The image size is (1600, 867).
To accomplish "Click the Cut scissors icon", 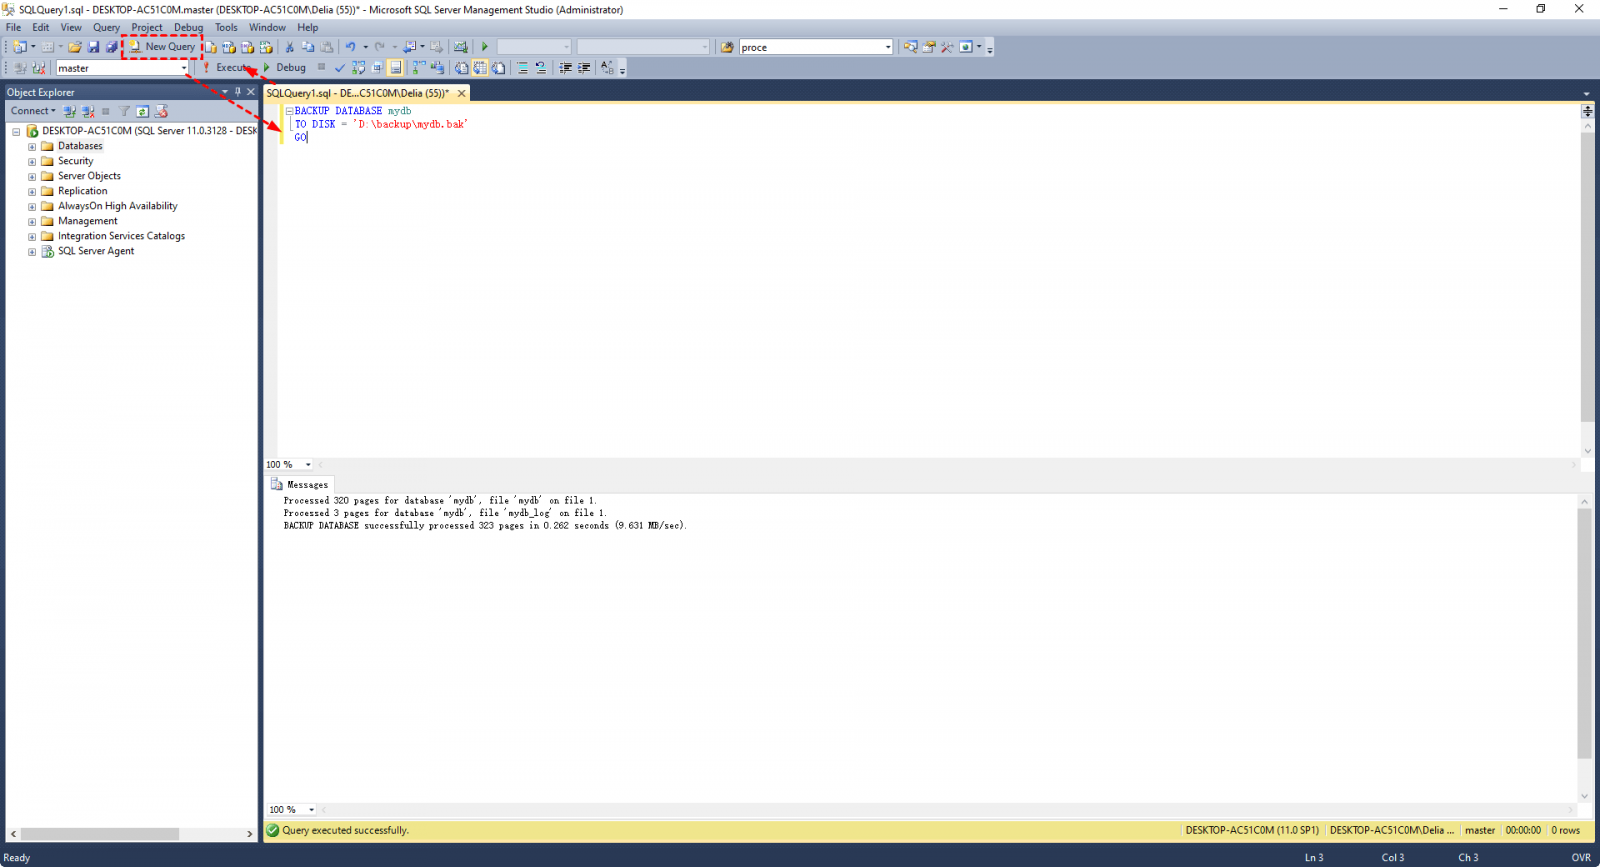I will (290, 47).
